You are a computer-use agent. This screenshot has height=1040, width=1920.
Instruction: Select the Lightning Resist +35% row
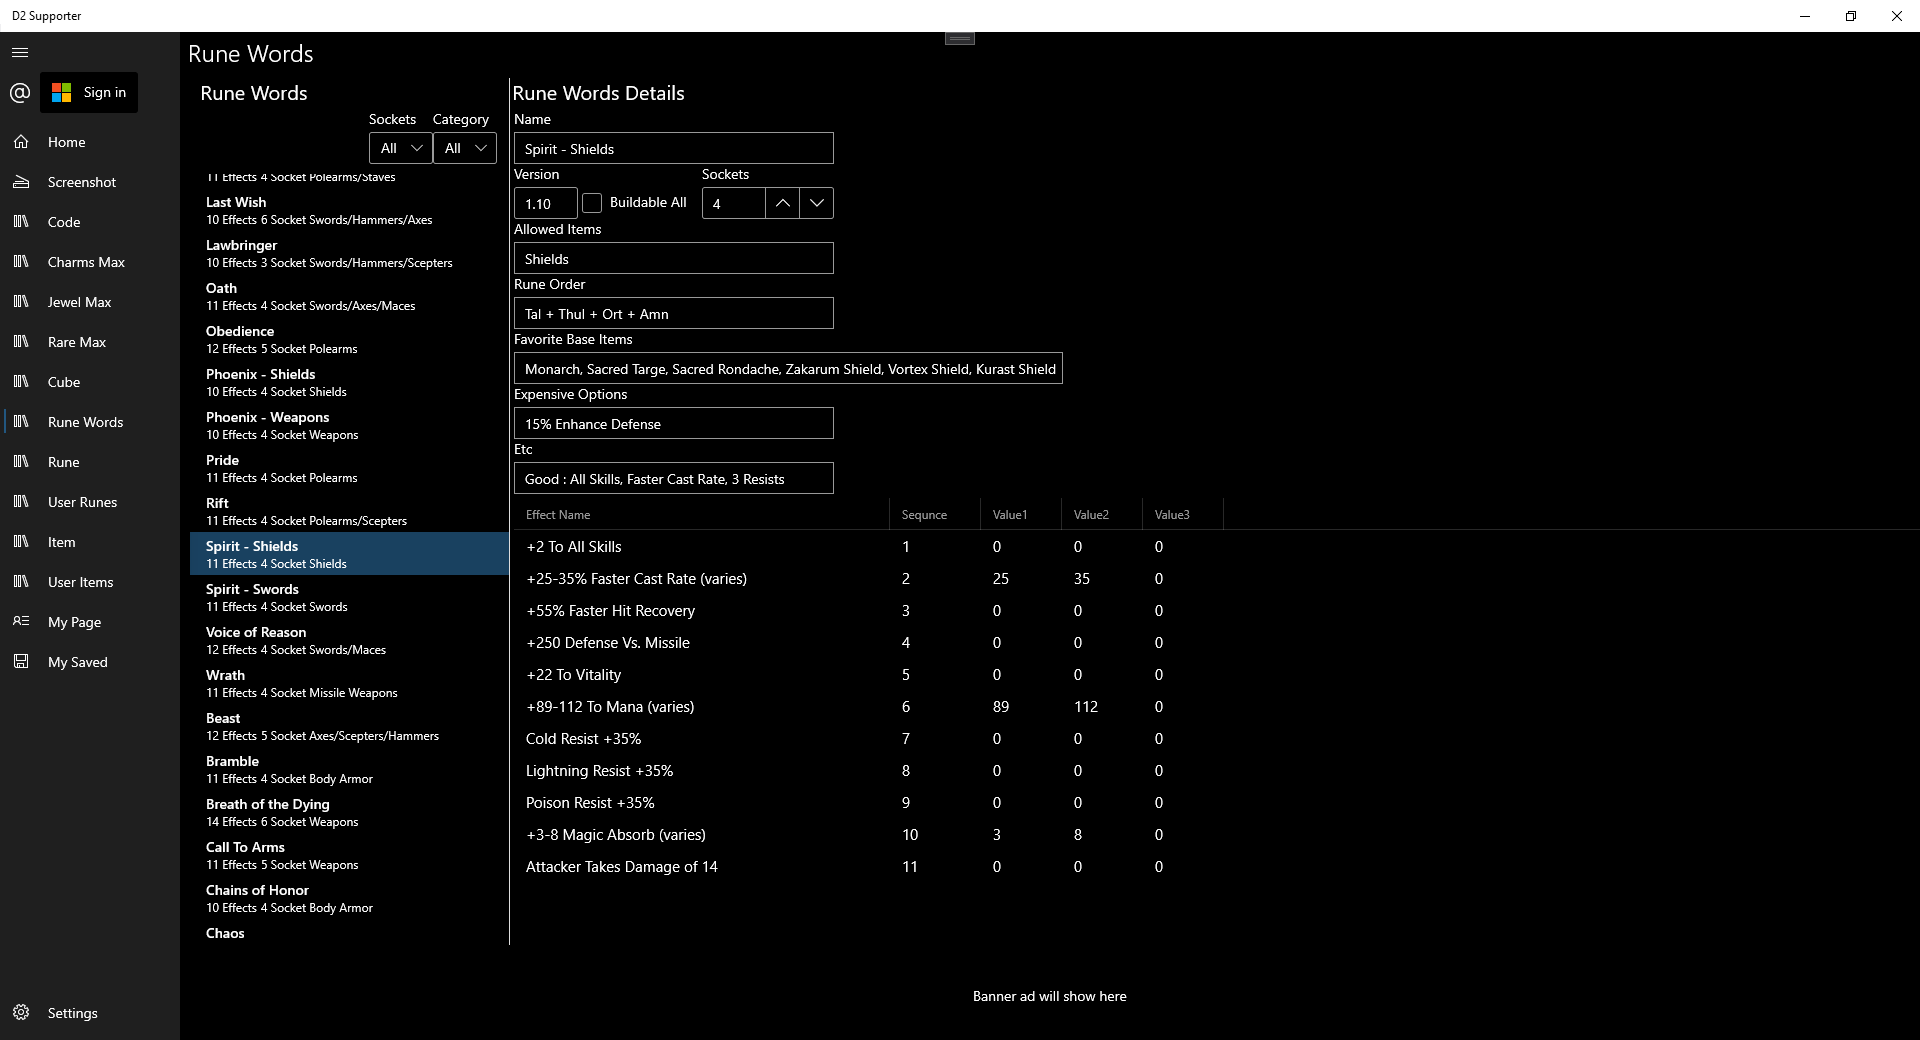coord(1216,771)
